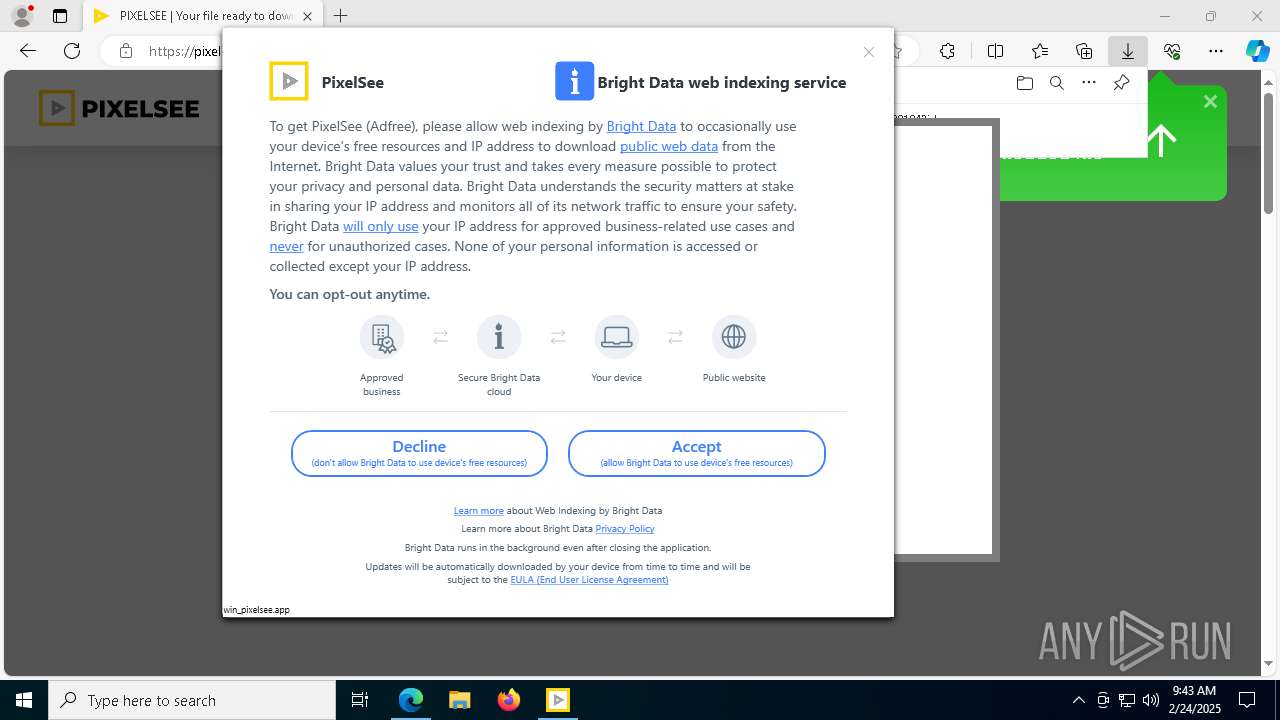Toggle Edge split screen
Viewport: 1280px width, 720px height.
(x=995, y=51)
